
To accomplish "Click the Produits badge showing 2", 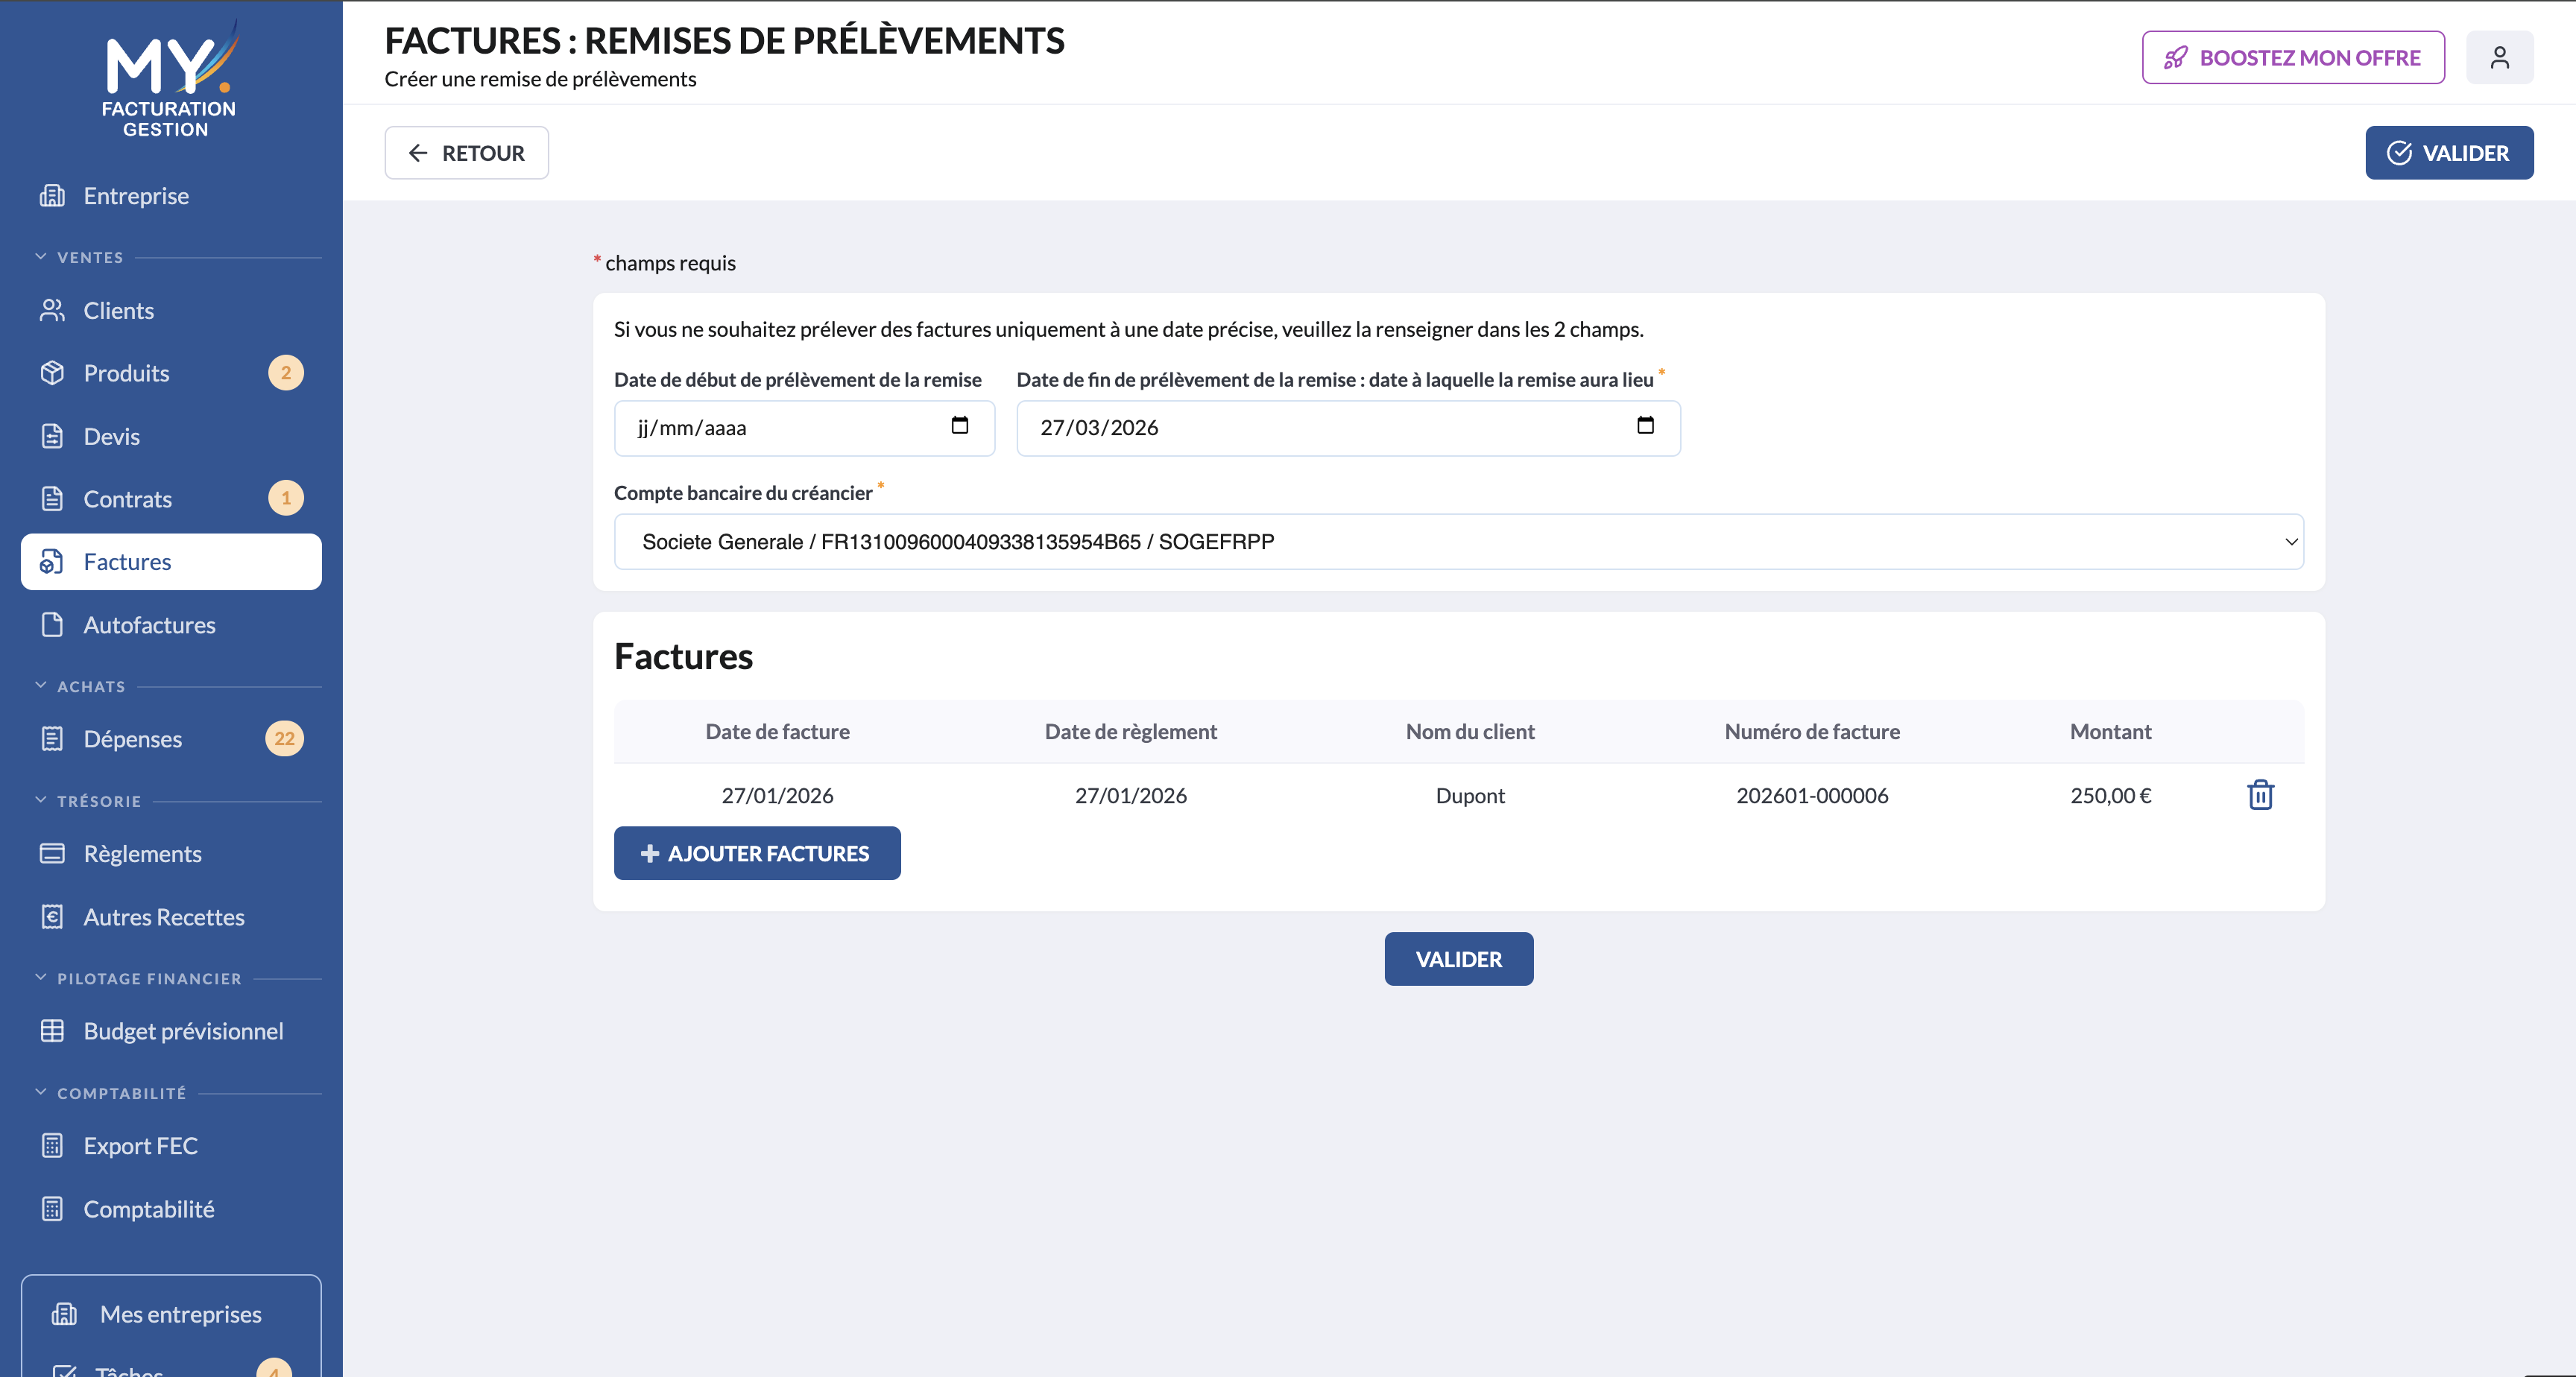I will 286,373.
